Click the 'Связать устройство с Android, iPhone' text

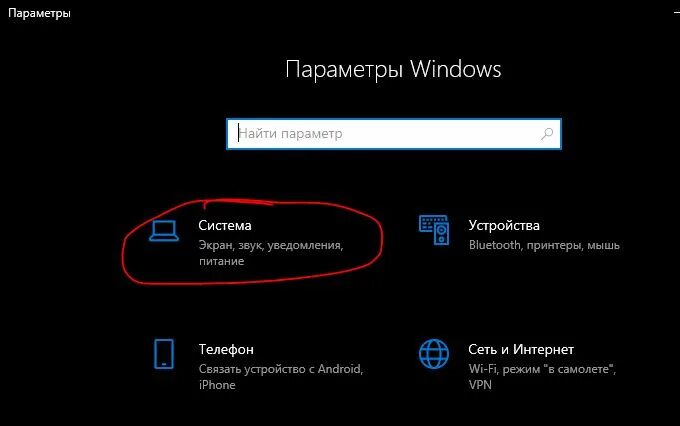point(281,377)
